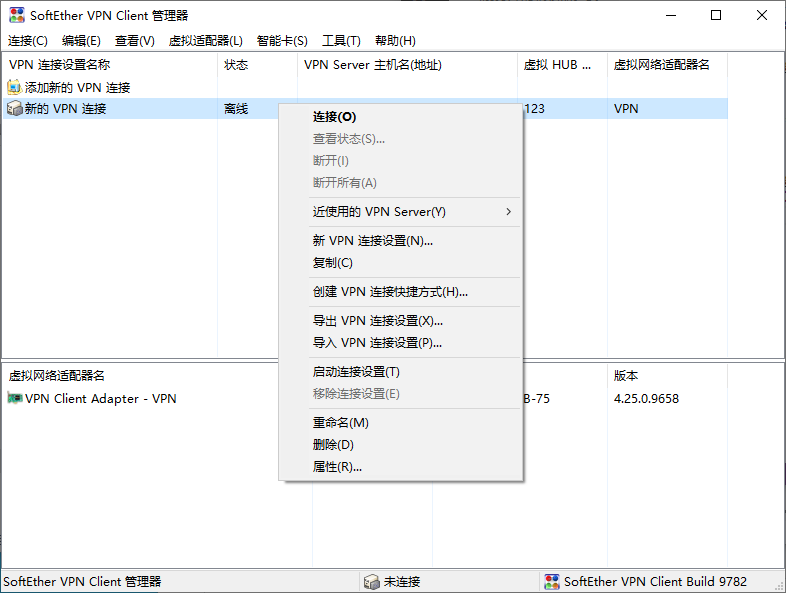Click the SoftEther VPN Client 管理器 status text

[82, 581]
